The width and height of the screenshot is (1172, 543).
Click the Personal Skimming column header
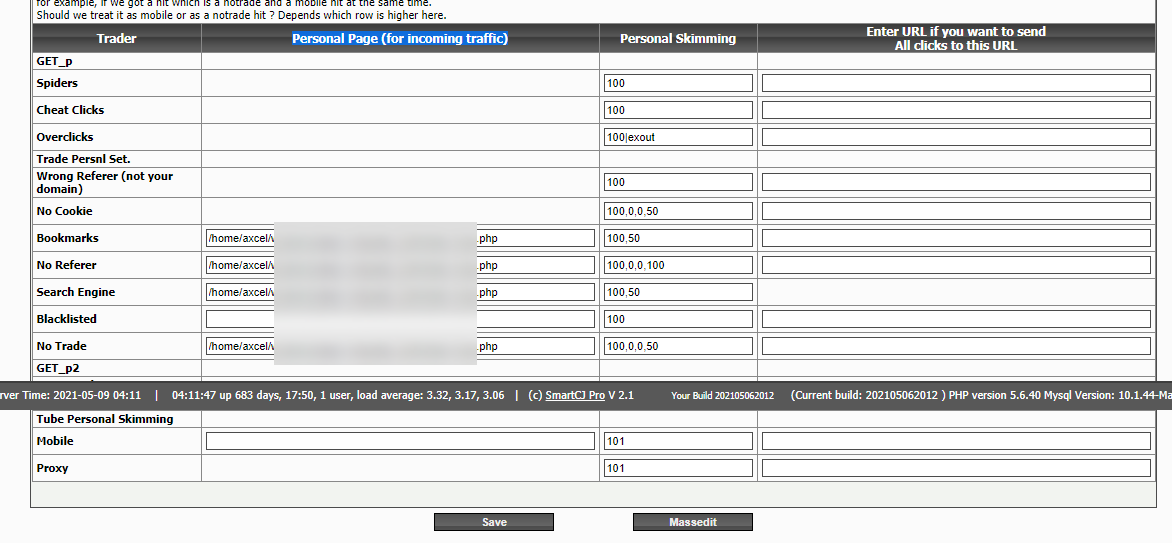(678, 38)
